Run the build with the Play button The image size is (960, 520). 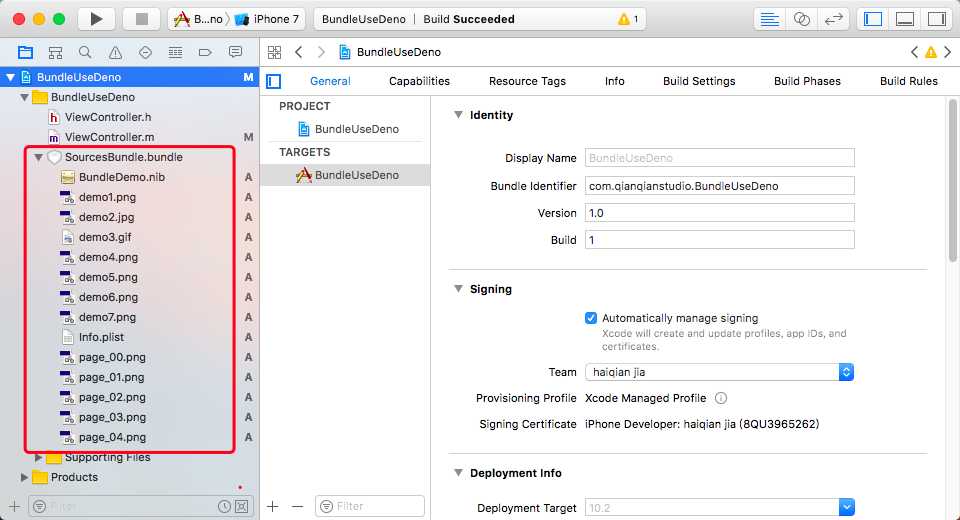(x=96, y=19)
